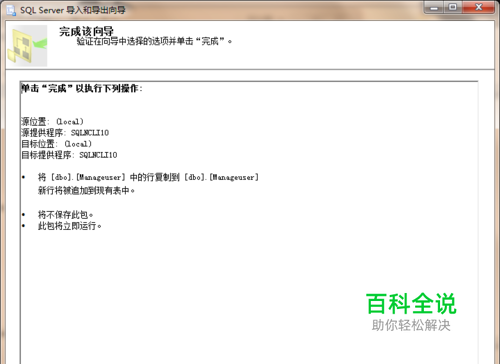Minimize the import and export wizard window
Image resolution: width=500 pixels, height=364 pixels.
pyautogui.click(x=434, y=7)
